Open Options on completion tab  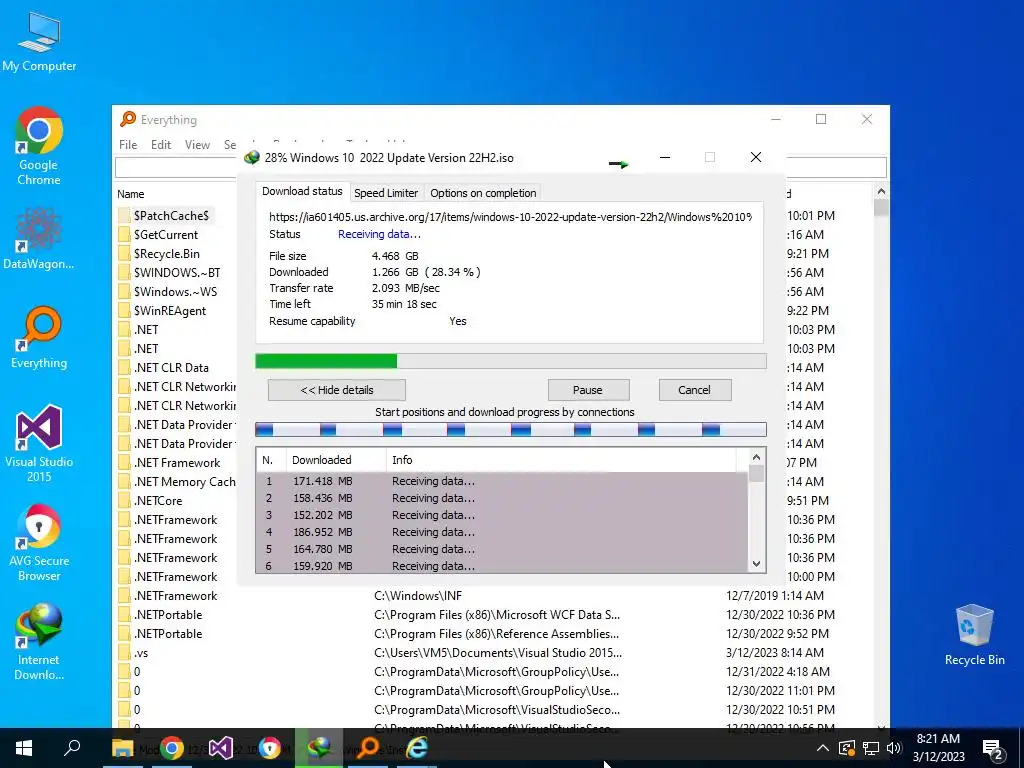(483, 193)
